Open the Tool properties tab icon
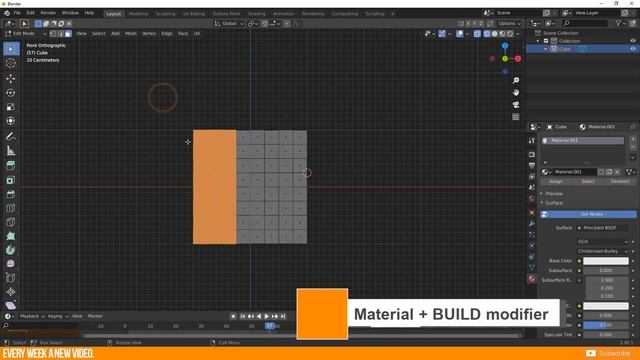Screen dimensions: 640x360 point(531,141)
